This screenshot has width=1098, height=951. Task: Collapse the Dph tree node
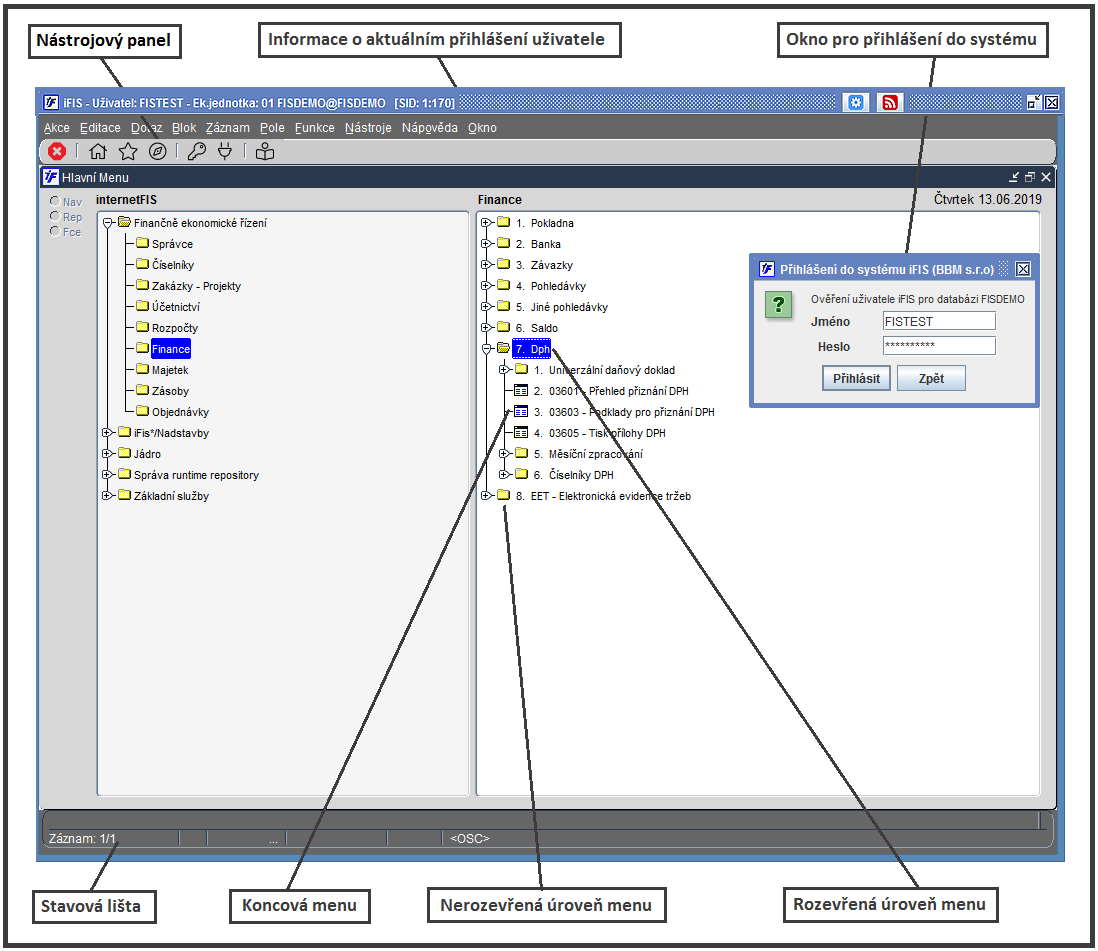pyautogui.click(x=486, y=348)
